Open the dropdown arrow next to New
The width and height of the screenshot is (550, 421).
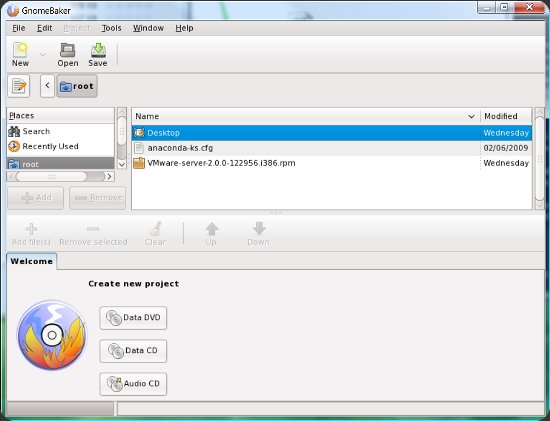click(43, 55)
